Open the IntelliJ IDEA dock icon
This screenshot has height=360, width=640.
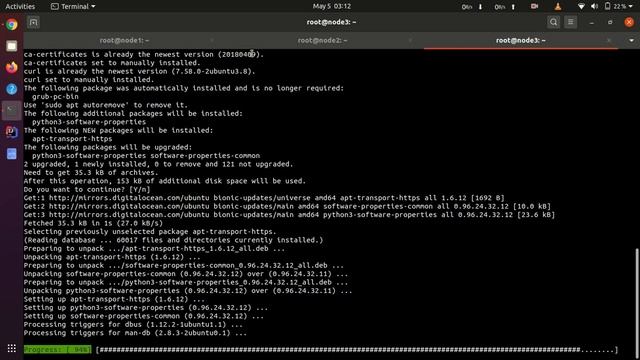point(11,132)
